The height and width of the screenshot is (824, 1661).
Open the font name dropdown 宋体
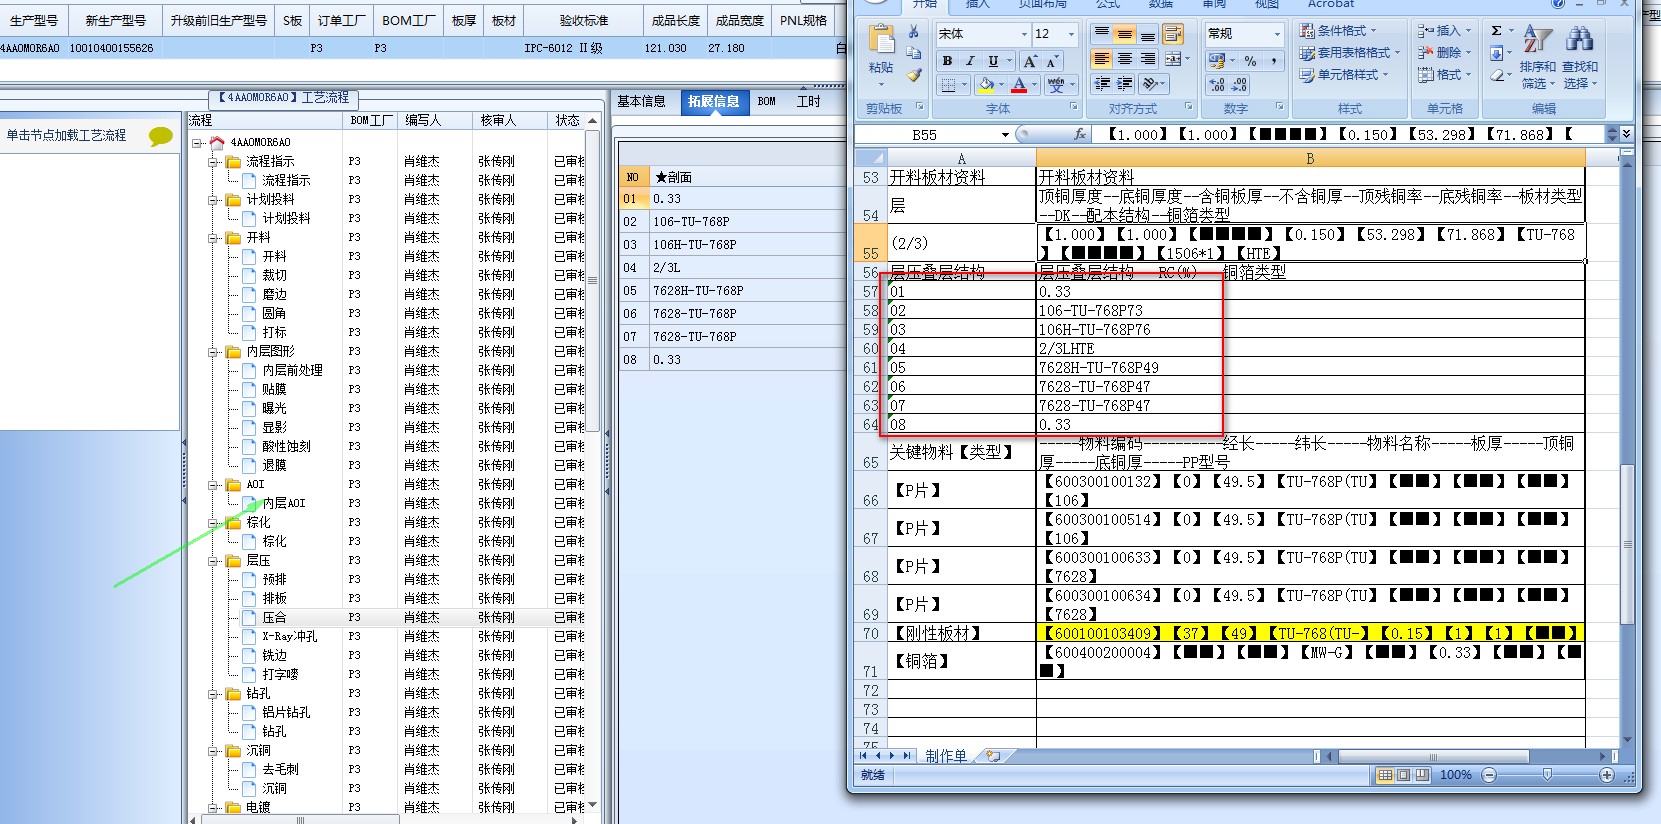1024,35
